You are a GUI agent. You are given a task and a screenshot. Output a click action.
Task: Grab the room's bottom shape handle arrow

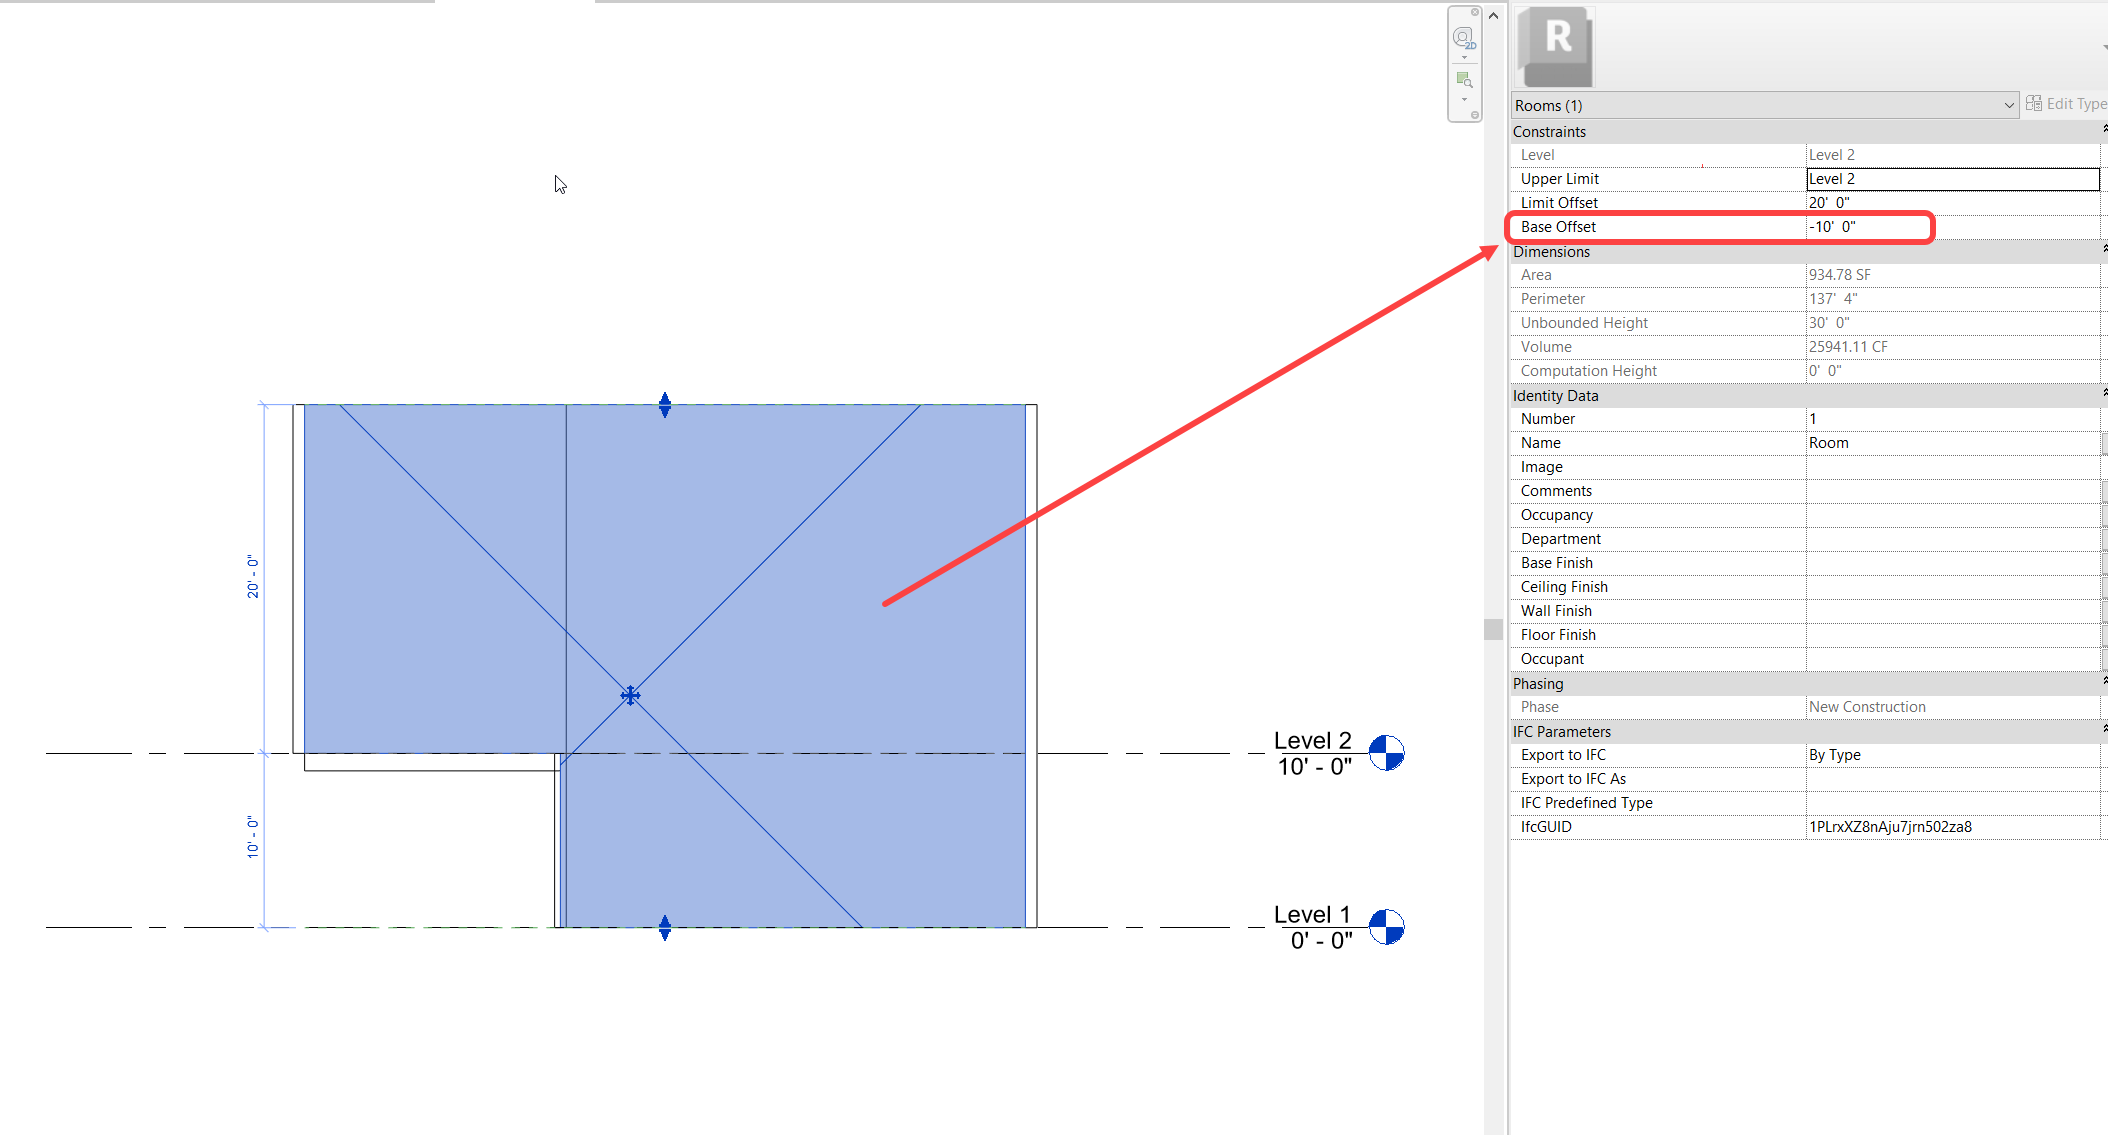click(x=665, y=928)
